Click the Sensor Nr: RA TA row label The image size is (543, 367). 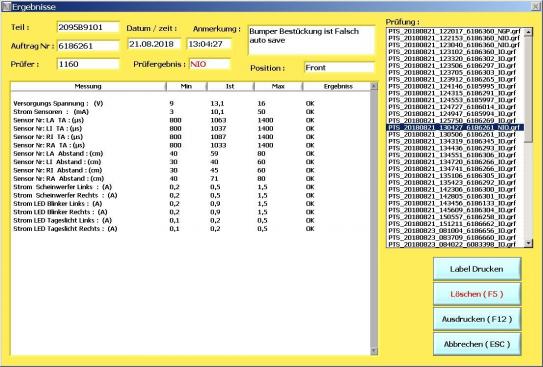tap(49, 145)
